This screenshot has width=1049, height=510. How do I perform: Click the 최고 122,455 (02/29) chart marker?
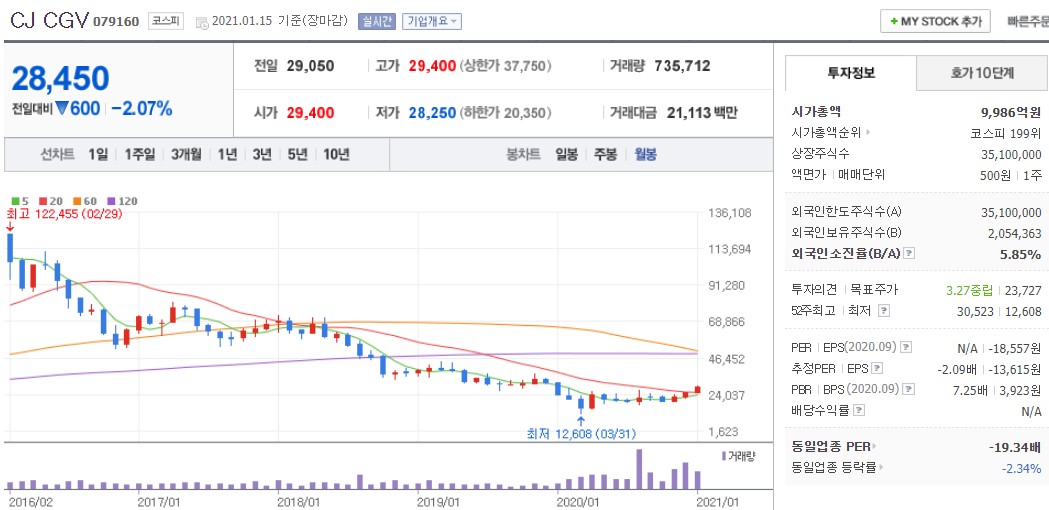click(x=64, y=214)
